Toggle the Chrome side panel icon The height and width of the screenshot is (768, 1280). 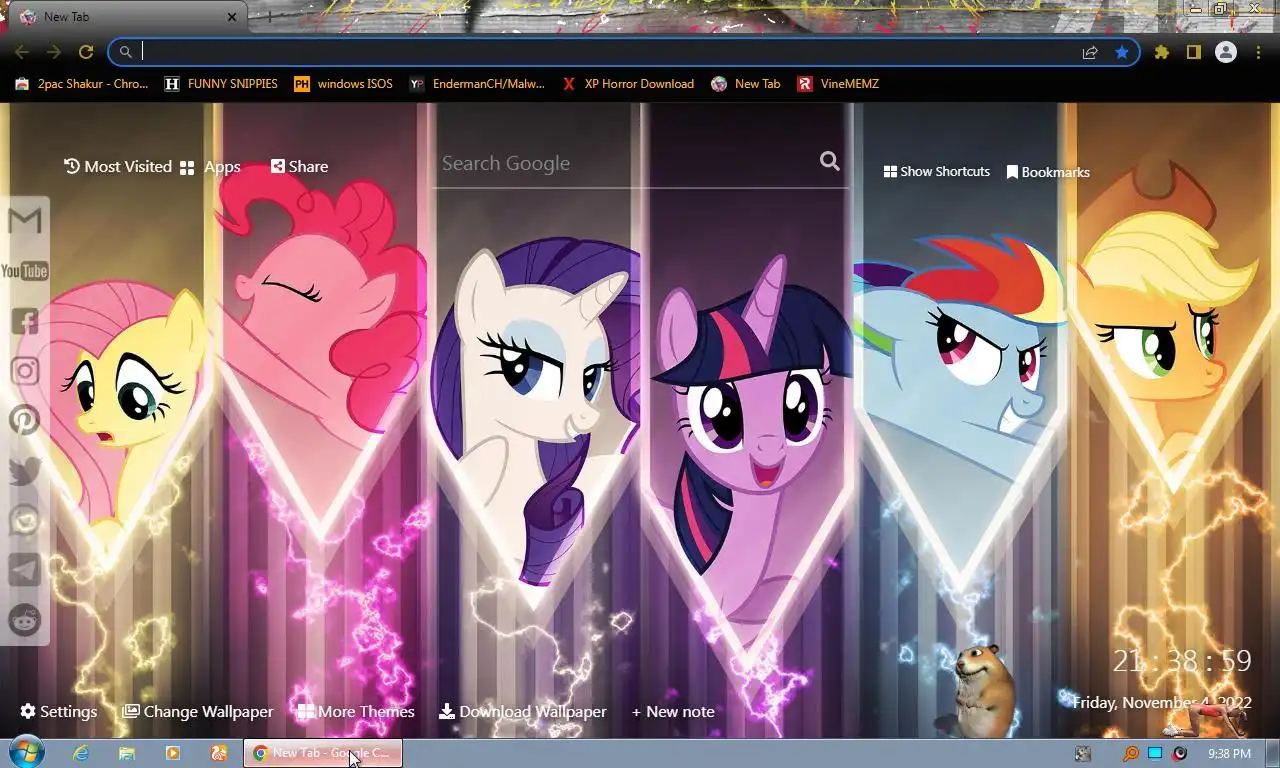1193,52
